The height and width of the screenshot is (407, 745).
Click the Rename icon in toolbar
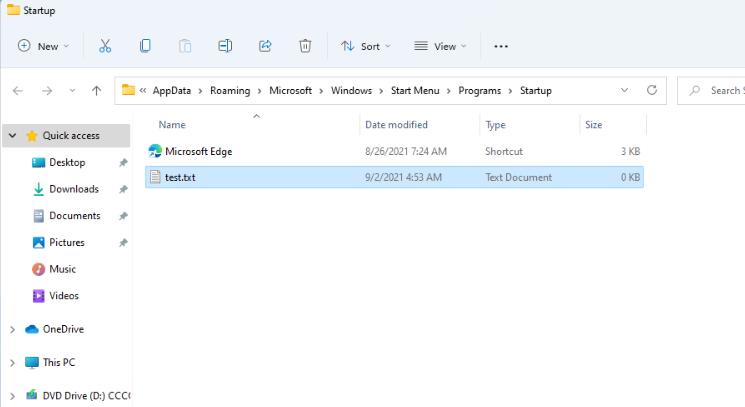(225, 46)
